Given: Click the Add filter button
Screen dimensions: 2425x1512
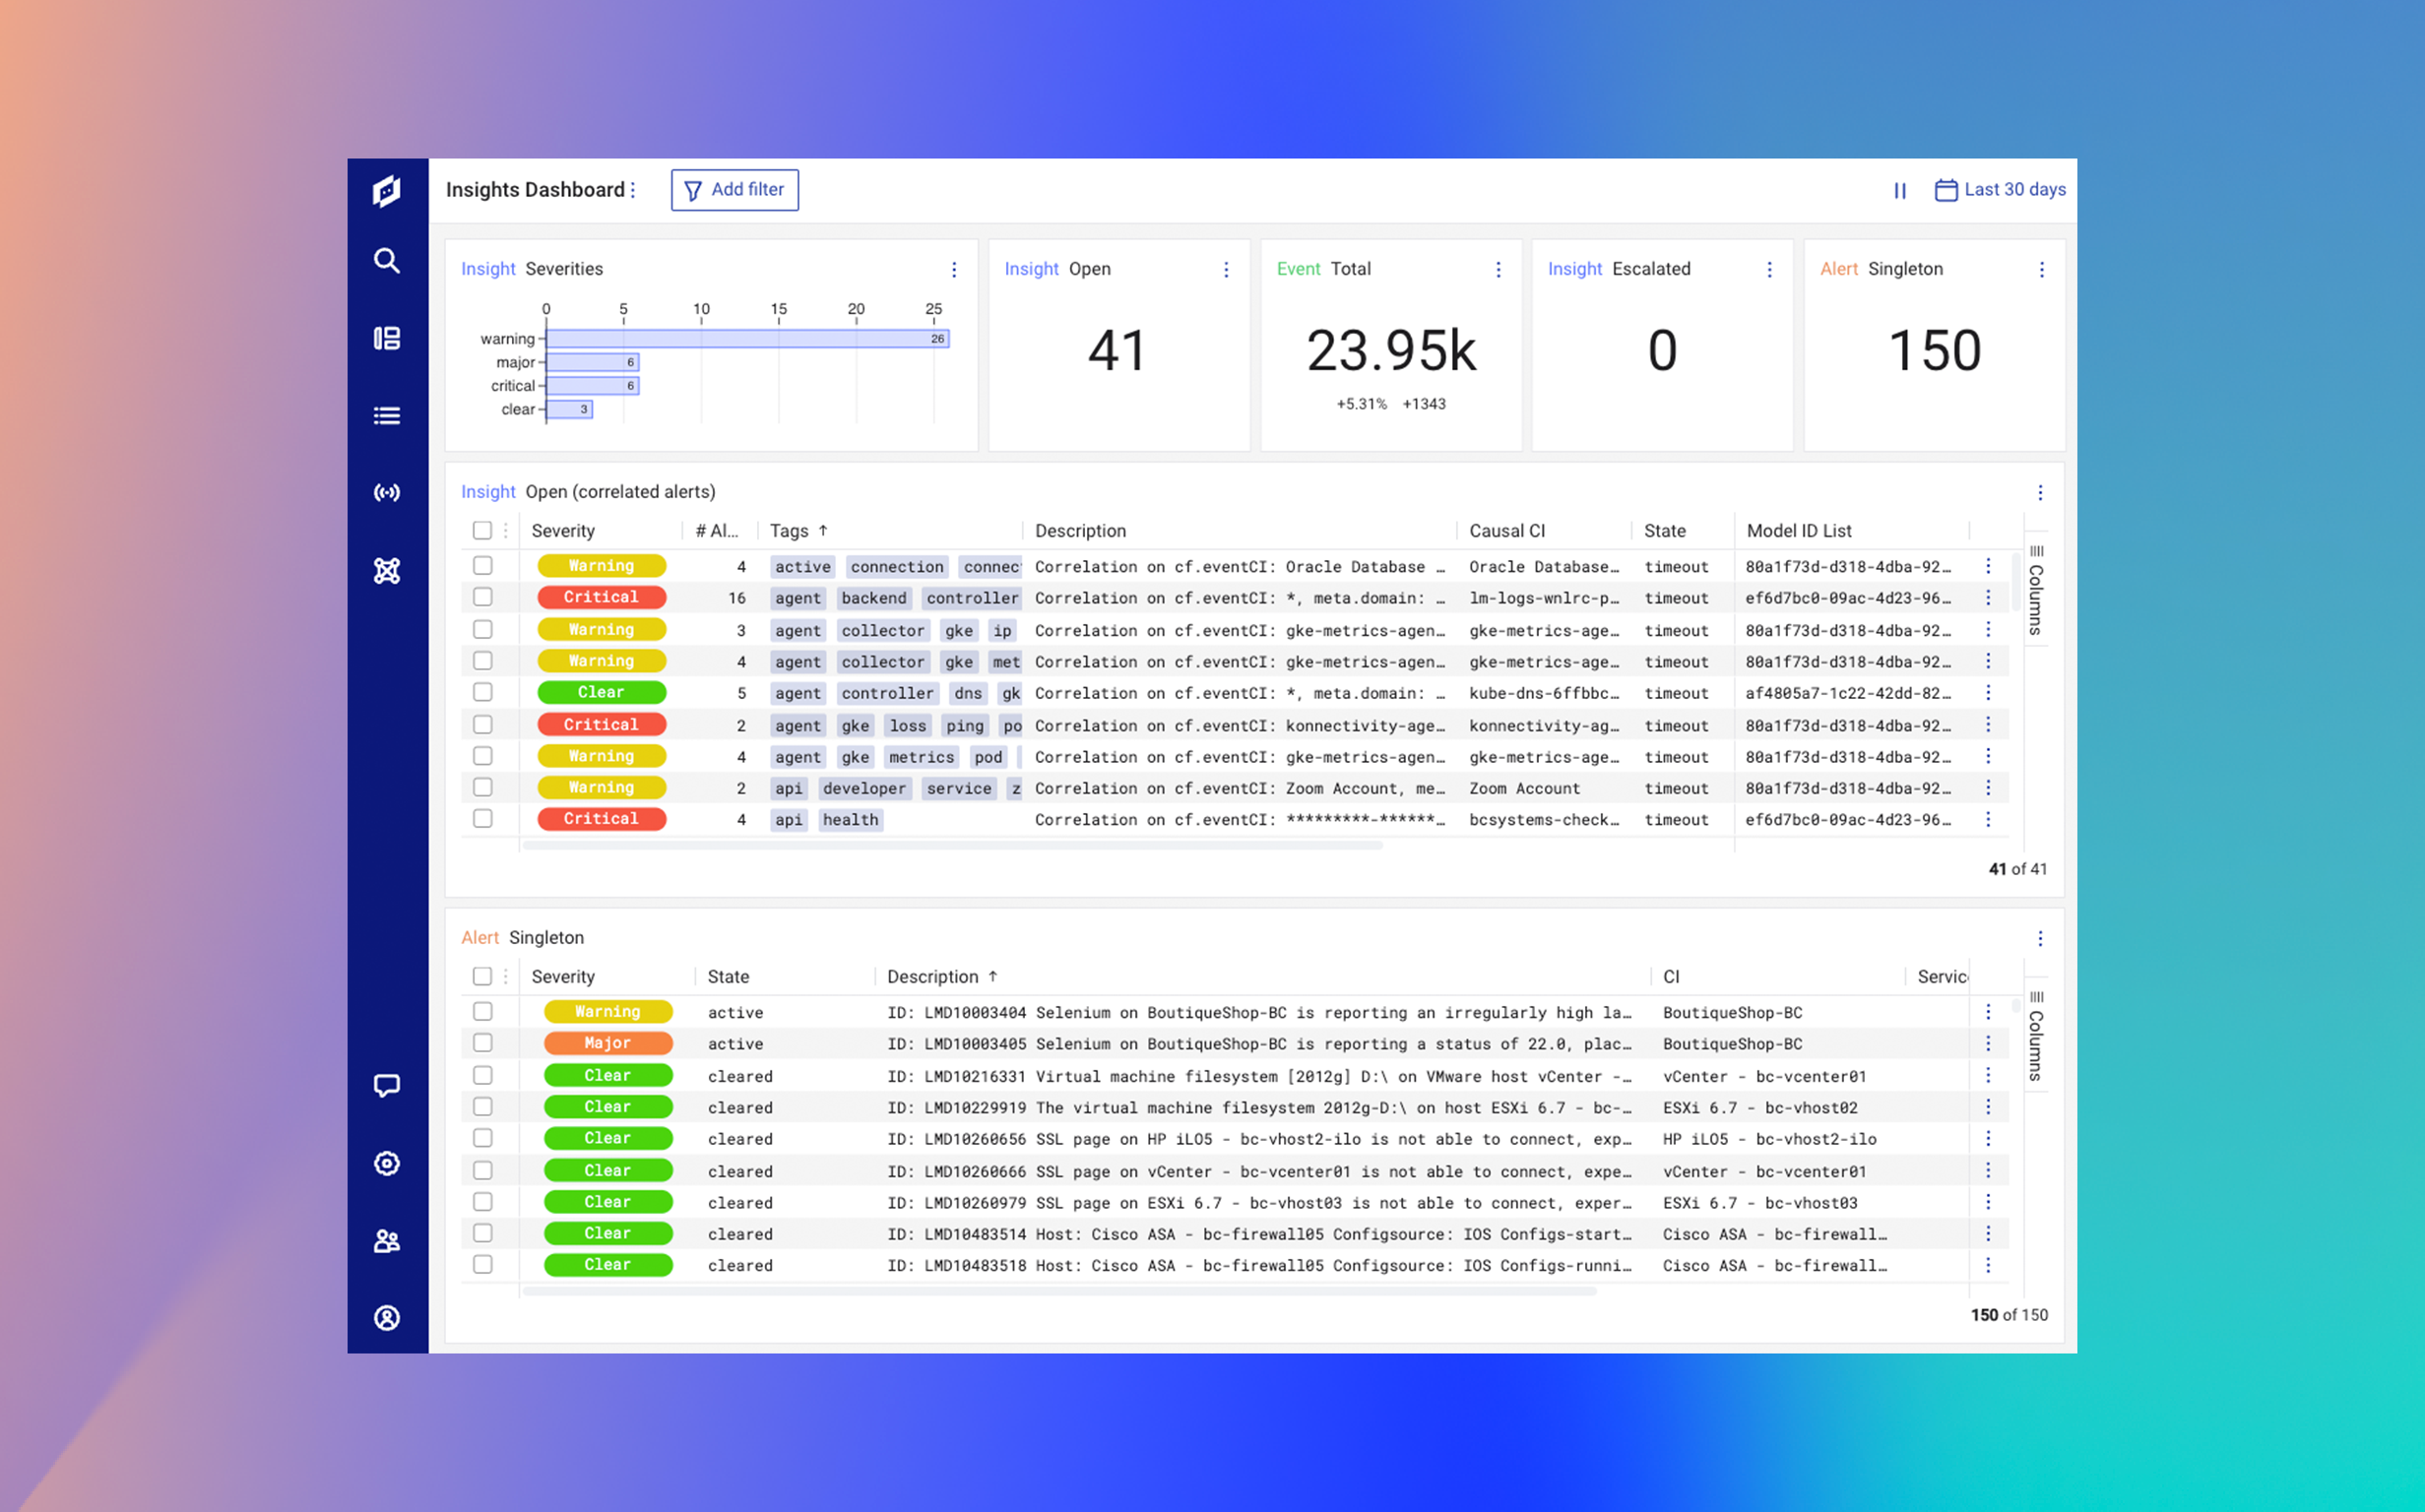Looking at the screenshot, I should click(x=734, y=190).
